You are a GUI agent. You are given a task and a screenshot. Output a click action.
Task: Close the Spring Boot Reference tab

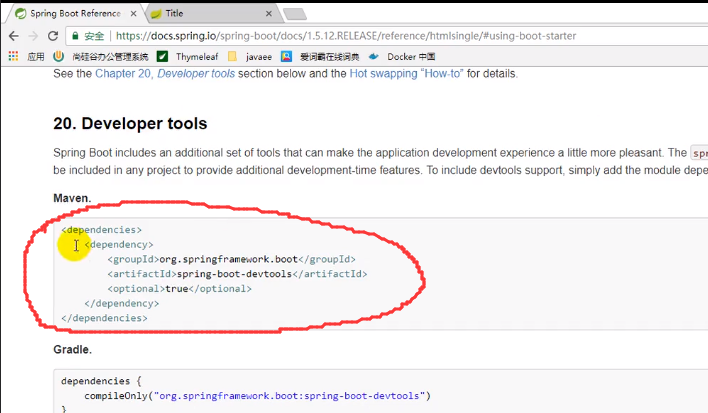coord(133,14)
